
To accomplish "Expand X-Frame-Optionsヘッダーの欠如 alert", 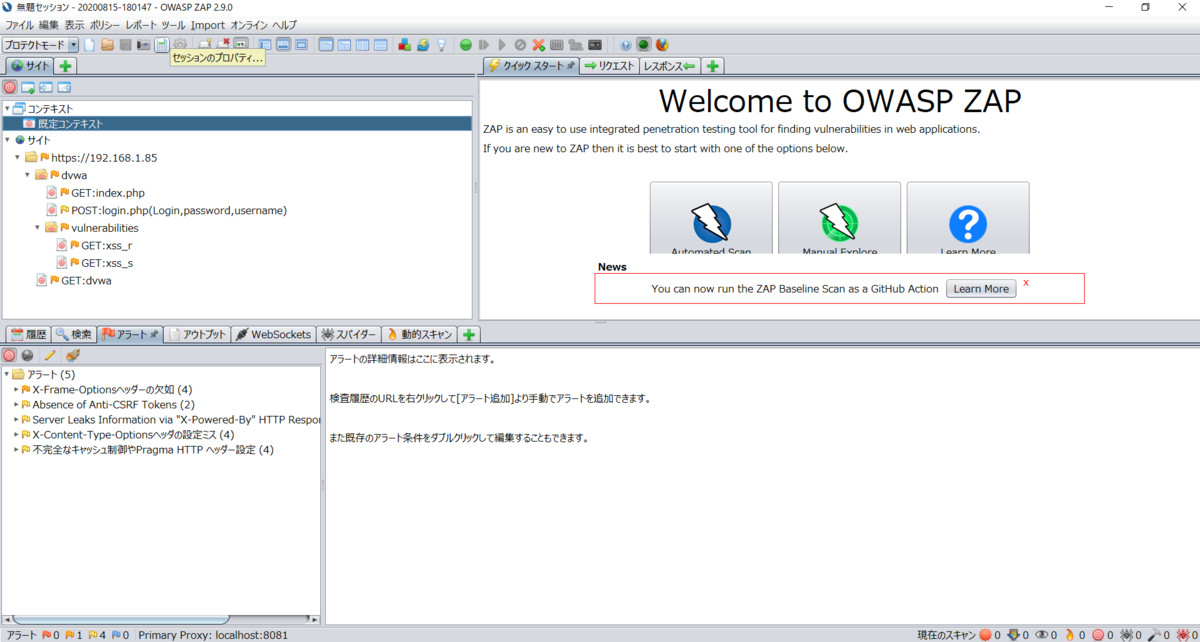I will 16,390.
